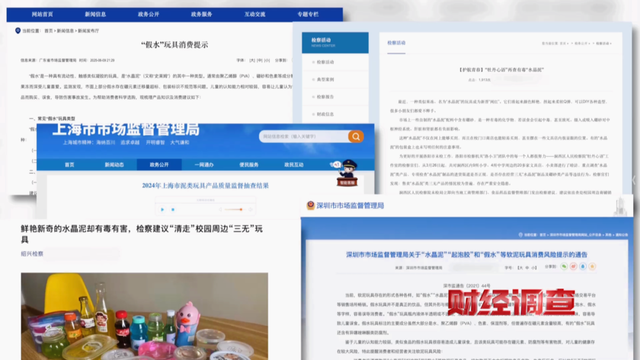This screenshot has height=360, width=640.
Task: Click the headline 鲜艳新奇的水晶泥却有毒有害
Action: pos(142,233)
